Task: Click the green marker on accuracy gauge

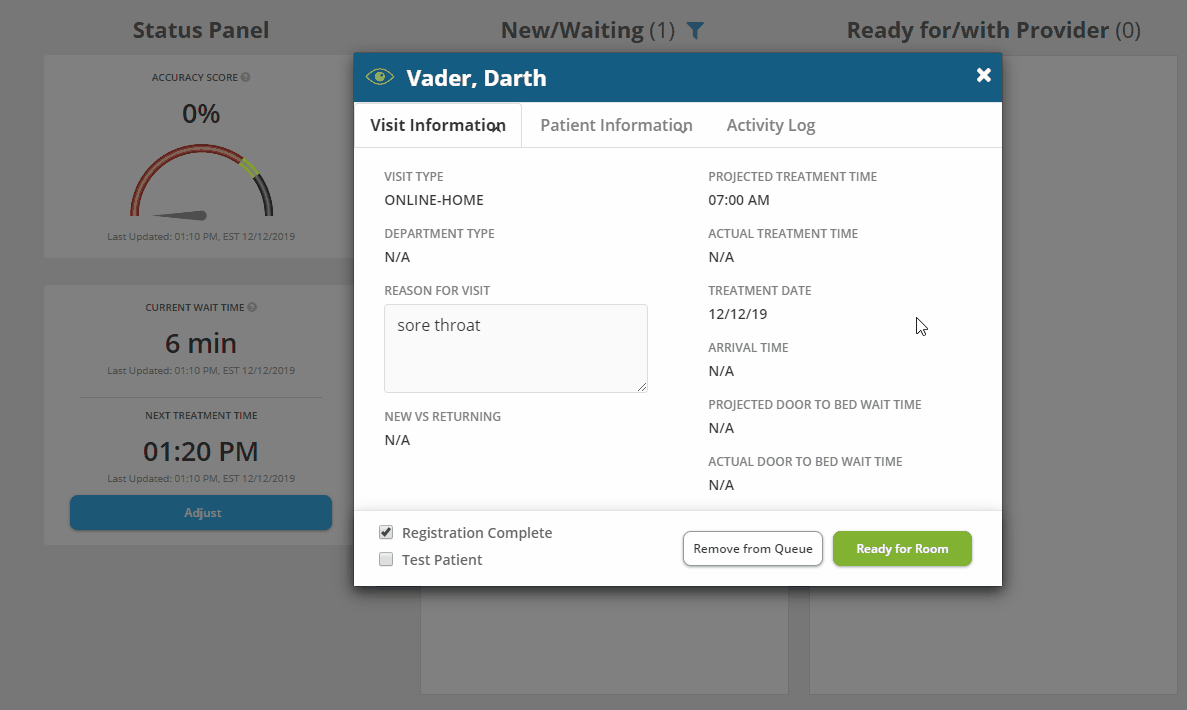Action: [x=249, y=168]
